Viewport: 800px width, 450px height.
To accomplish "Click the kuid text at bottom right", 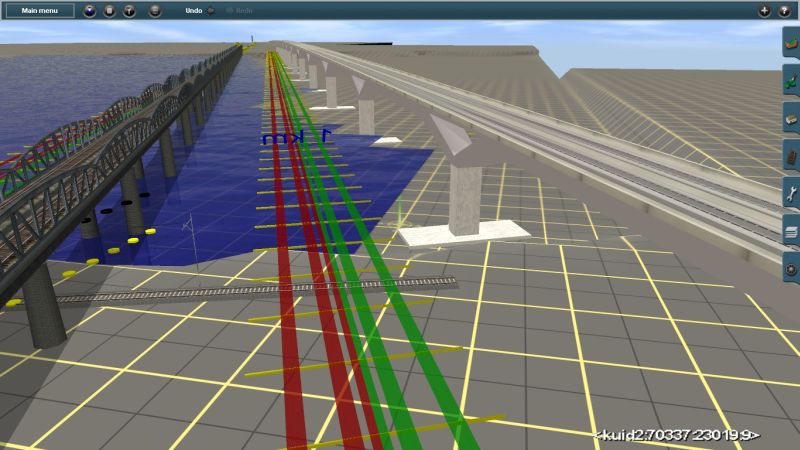I will point(677,435).
